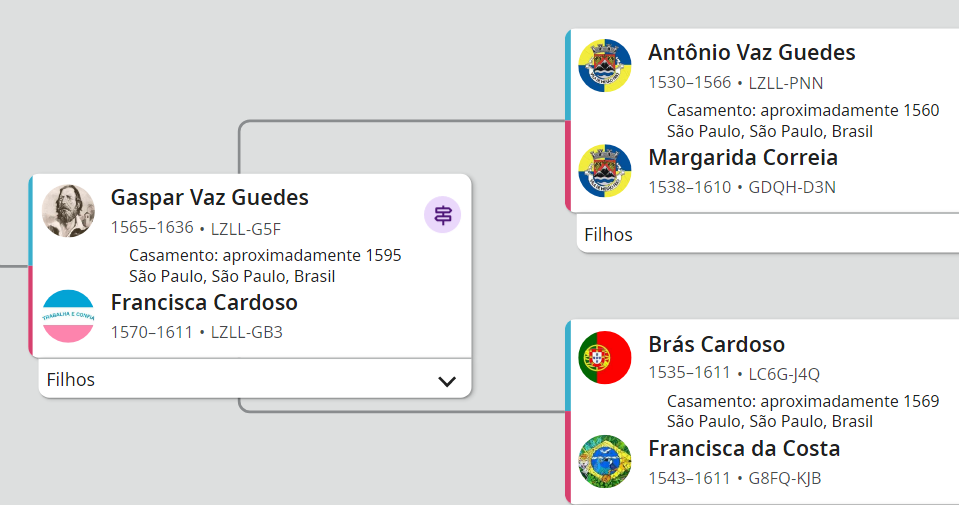The image size is (959, 505).
Task: Open Brás Cardoso person name
Action: pos(716,345)
